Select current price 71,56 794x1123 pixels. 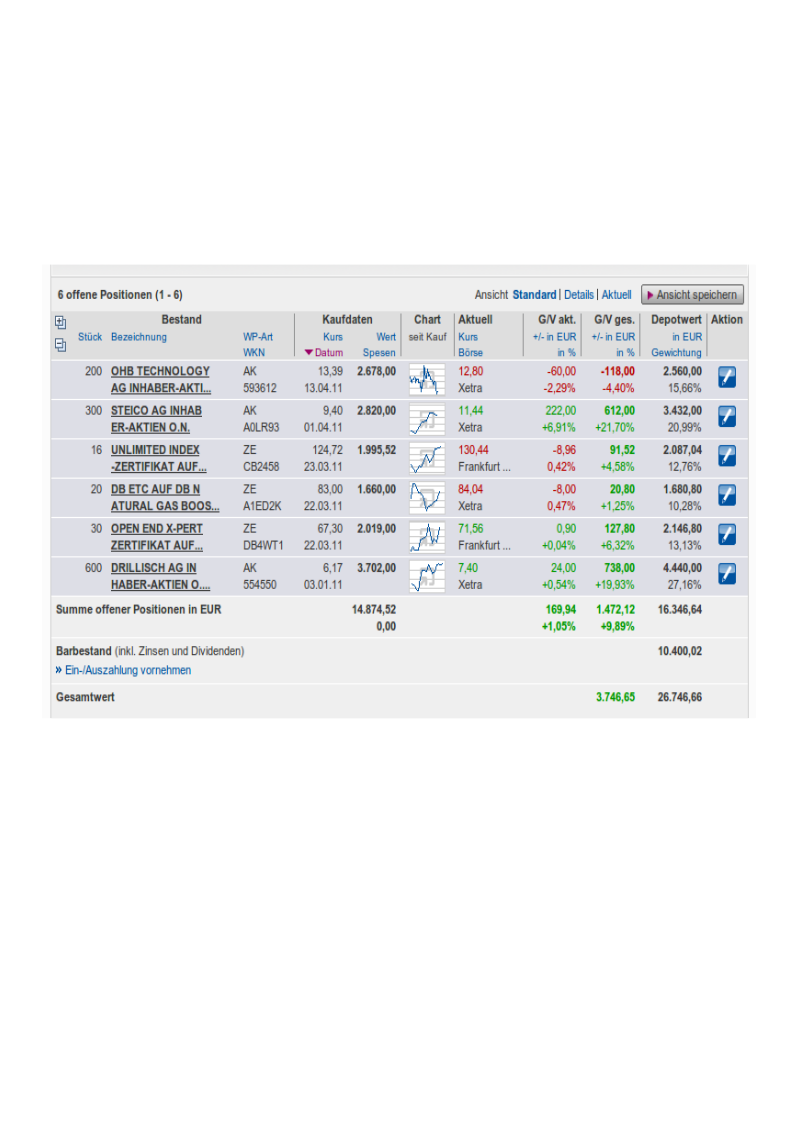(x=470, y=529)
